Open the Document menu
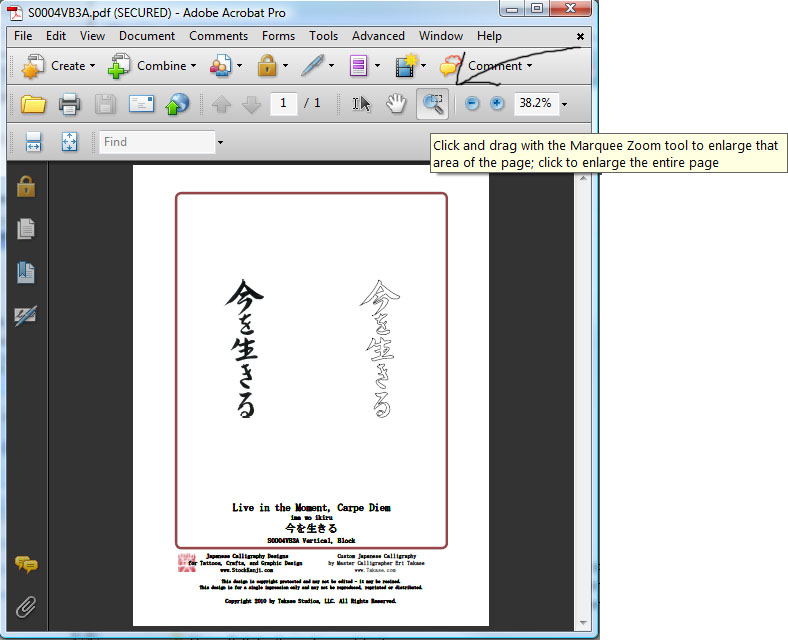 147,36
